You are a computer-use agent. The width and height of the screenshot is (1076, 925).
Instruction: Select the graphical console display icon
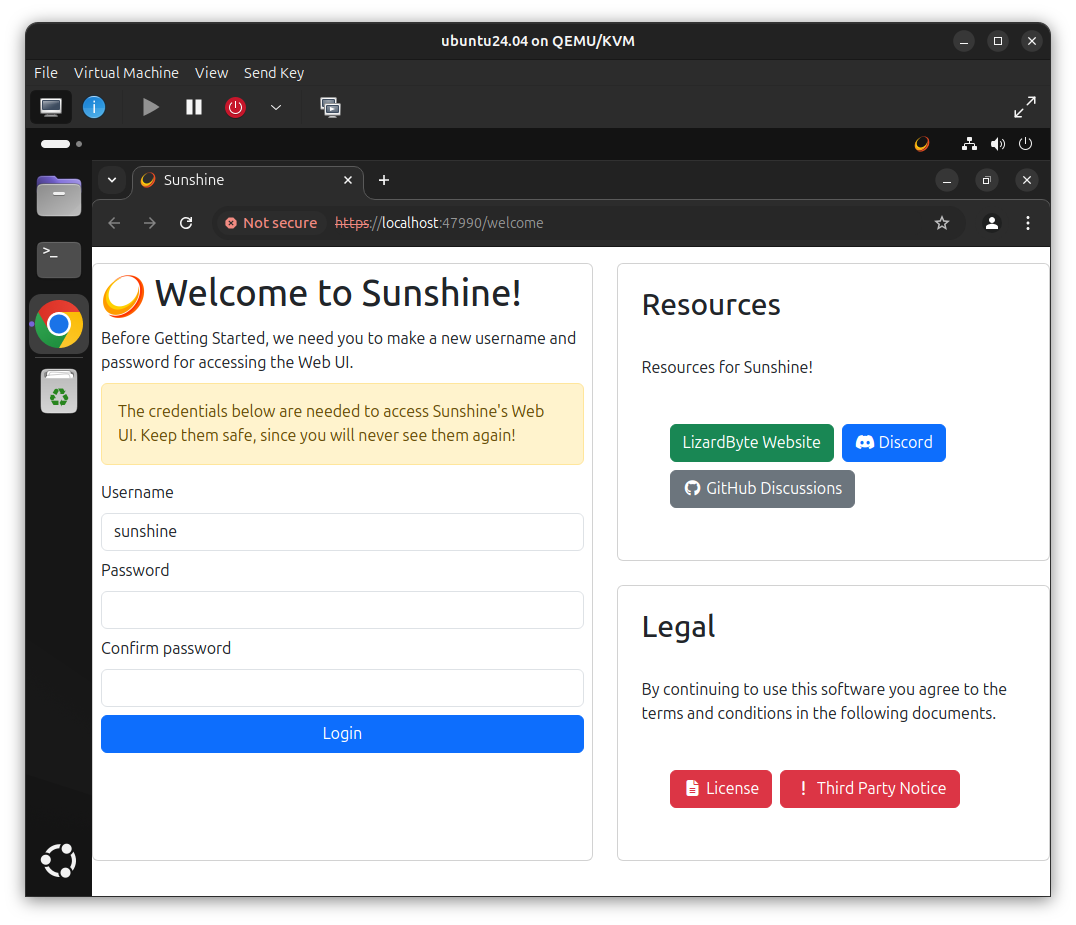pos(51,106)
